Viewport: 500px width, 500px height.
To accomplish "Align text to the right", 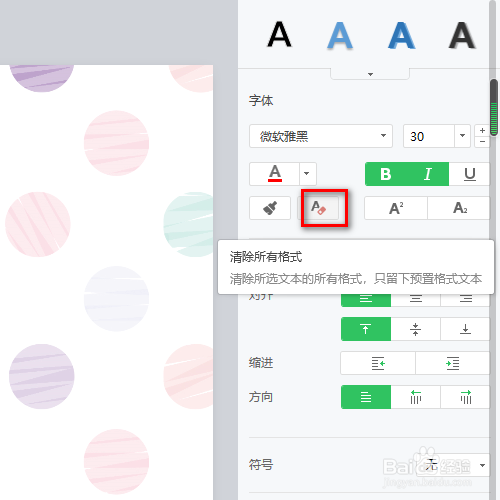I will (466, 299).
